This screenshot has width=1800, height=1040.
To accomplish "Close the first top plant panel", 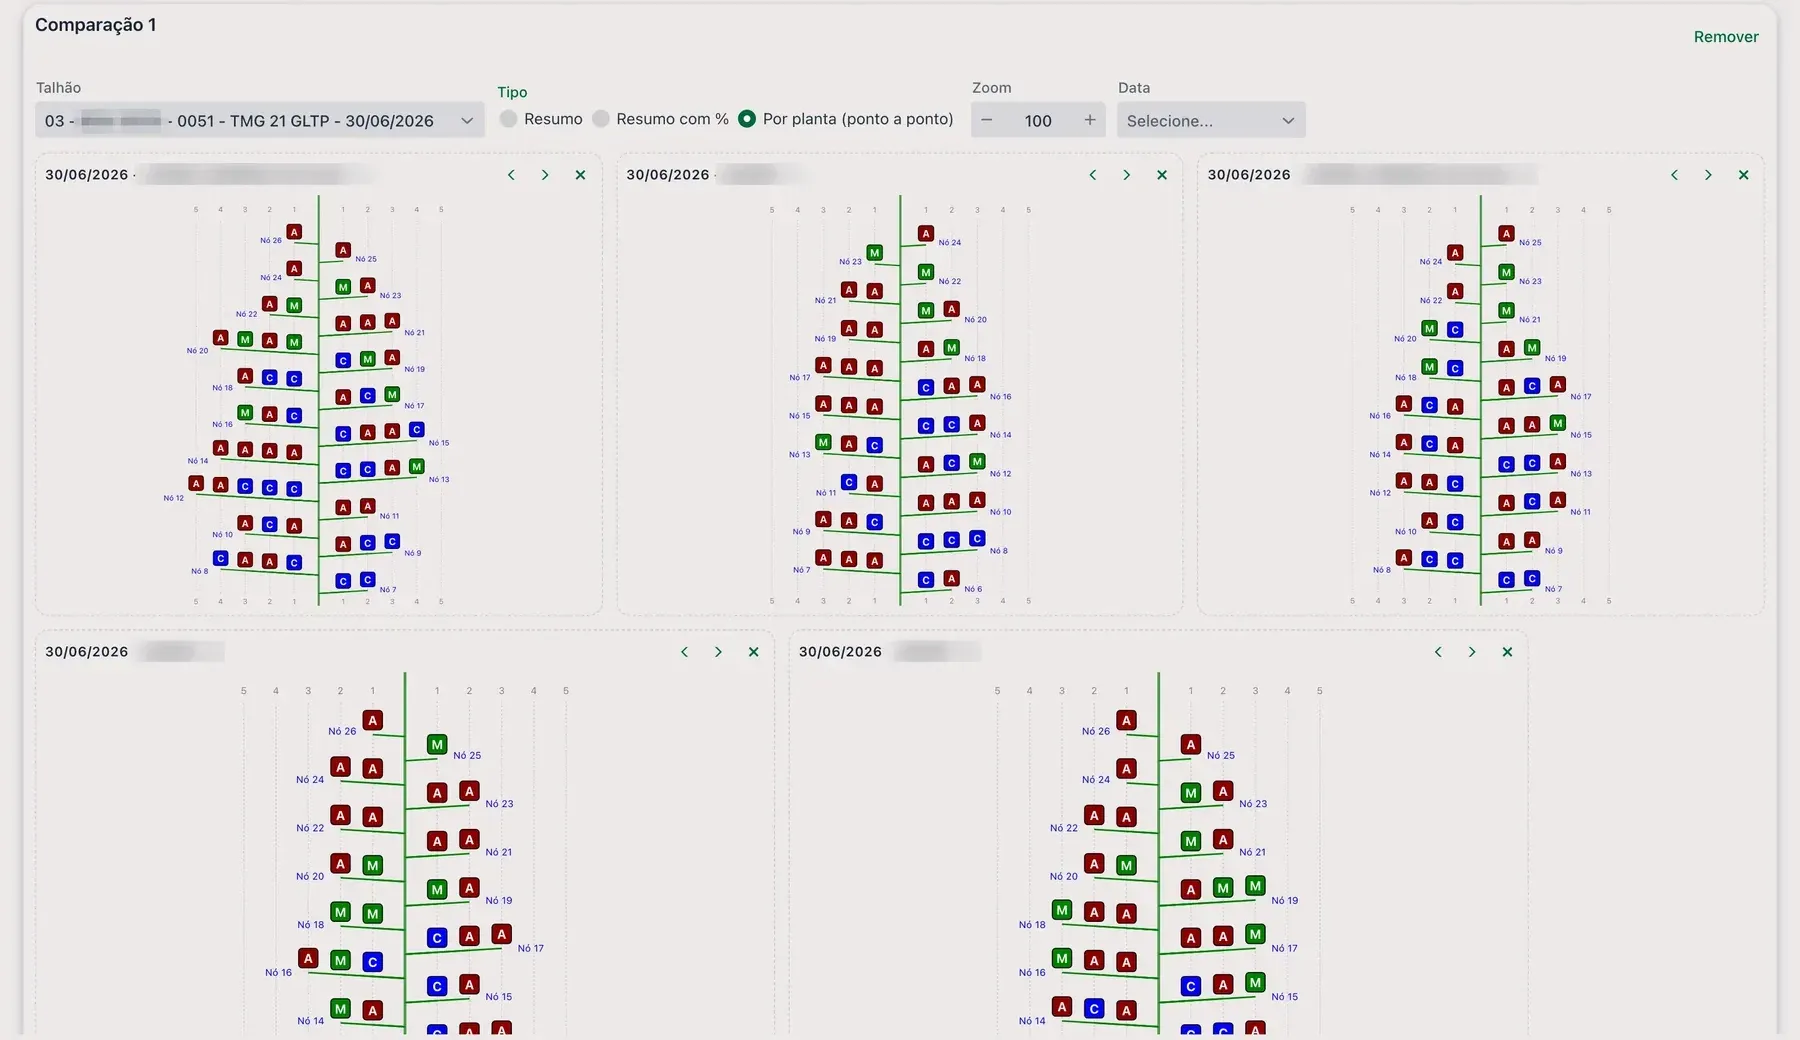I will coord(580,175).
